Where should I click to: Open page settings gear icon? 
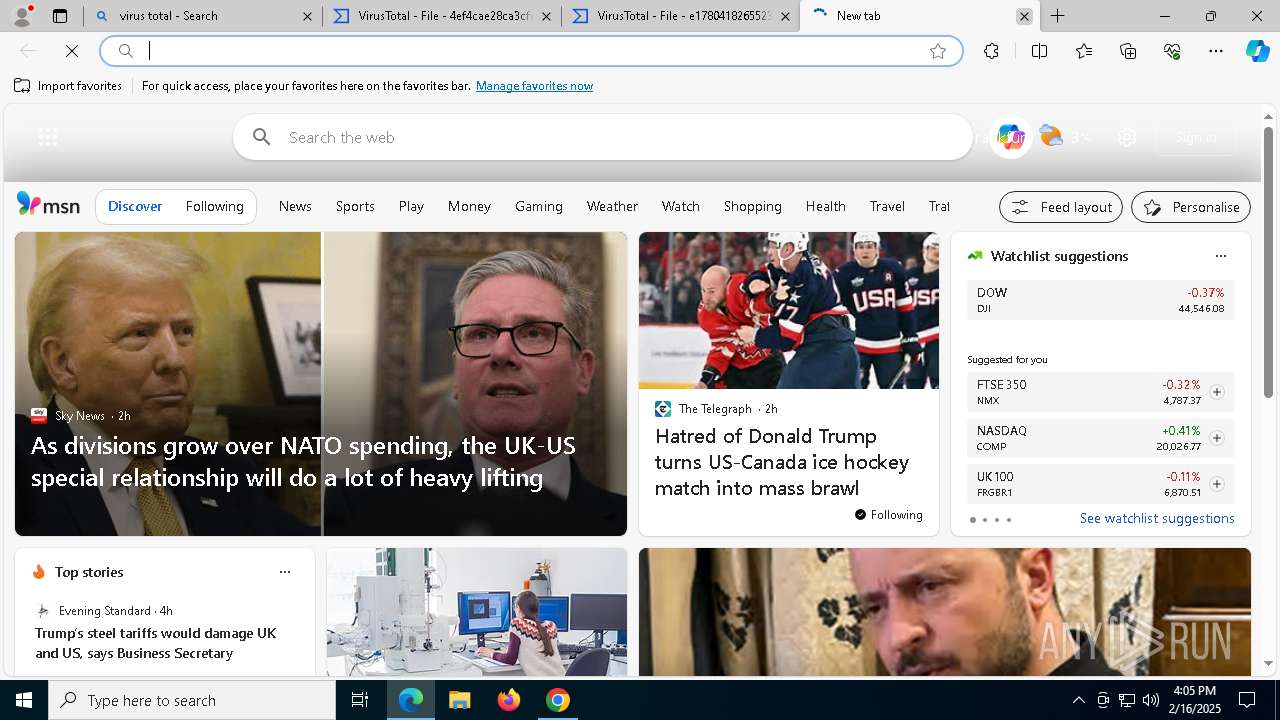pyautogui.click(x=1127, y=137)
